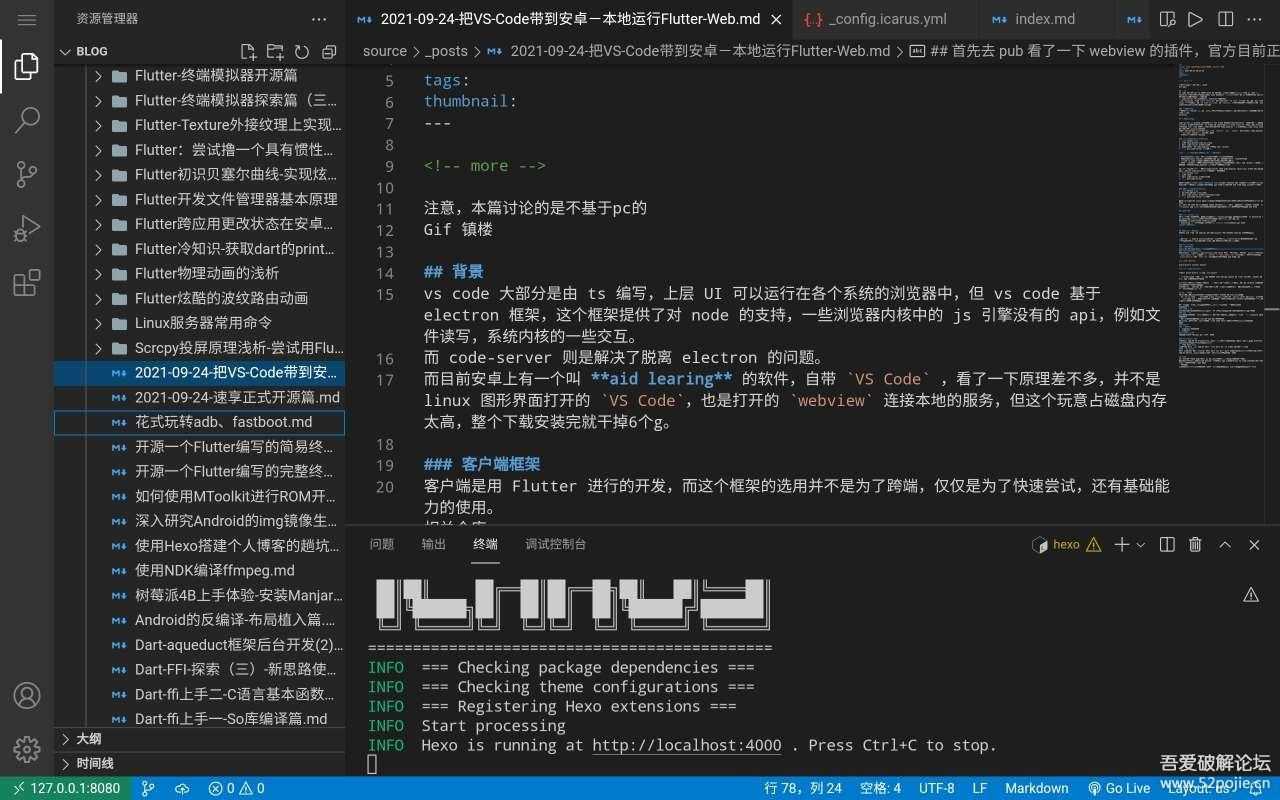Switch to index.md editor tab
The height and width of the screenshot is (800, 1280).
pos(1044,19)
